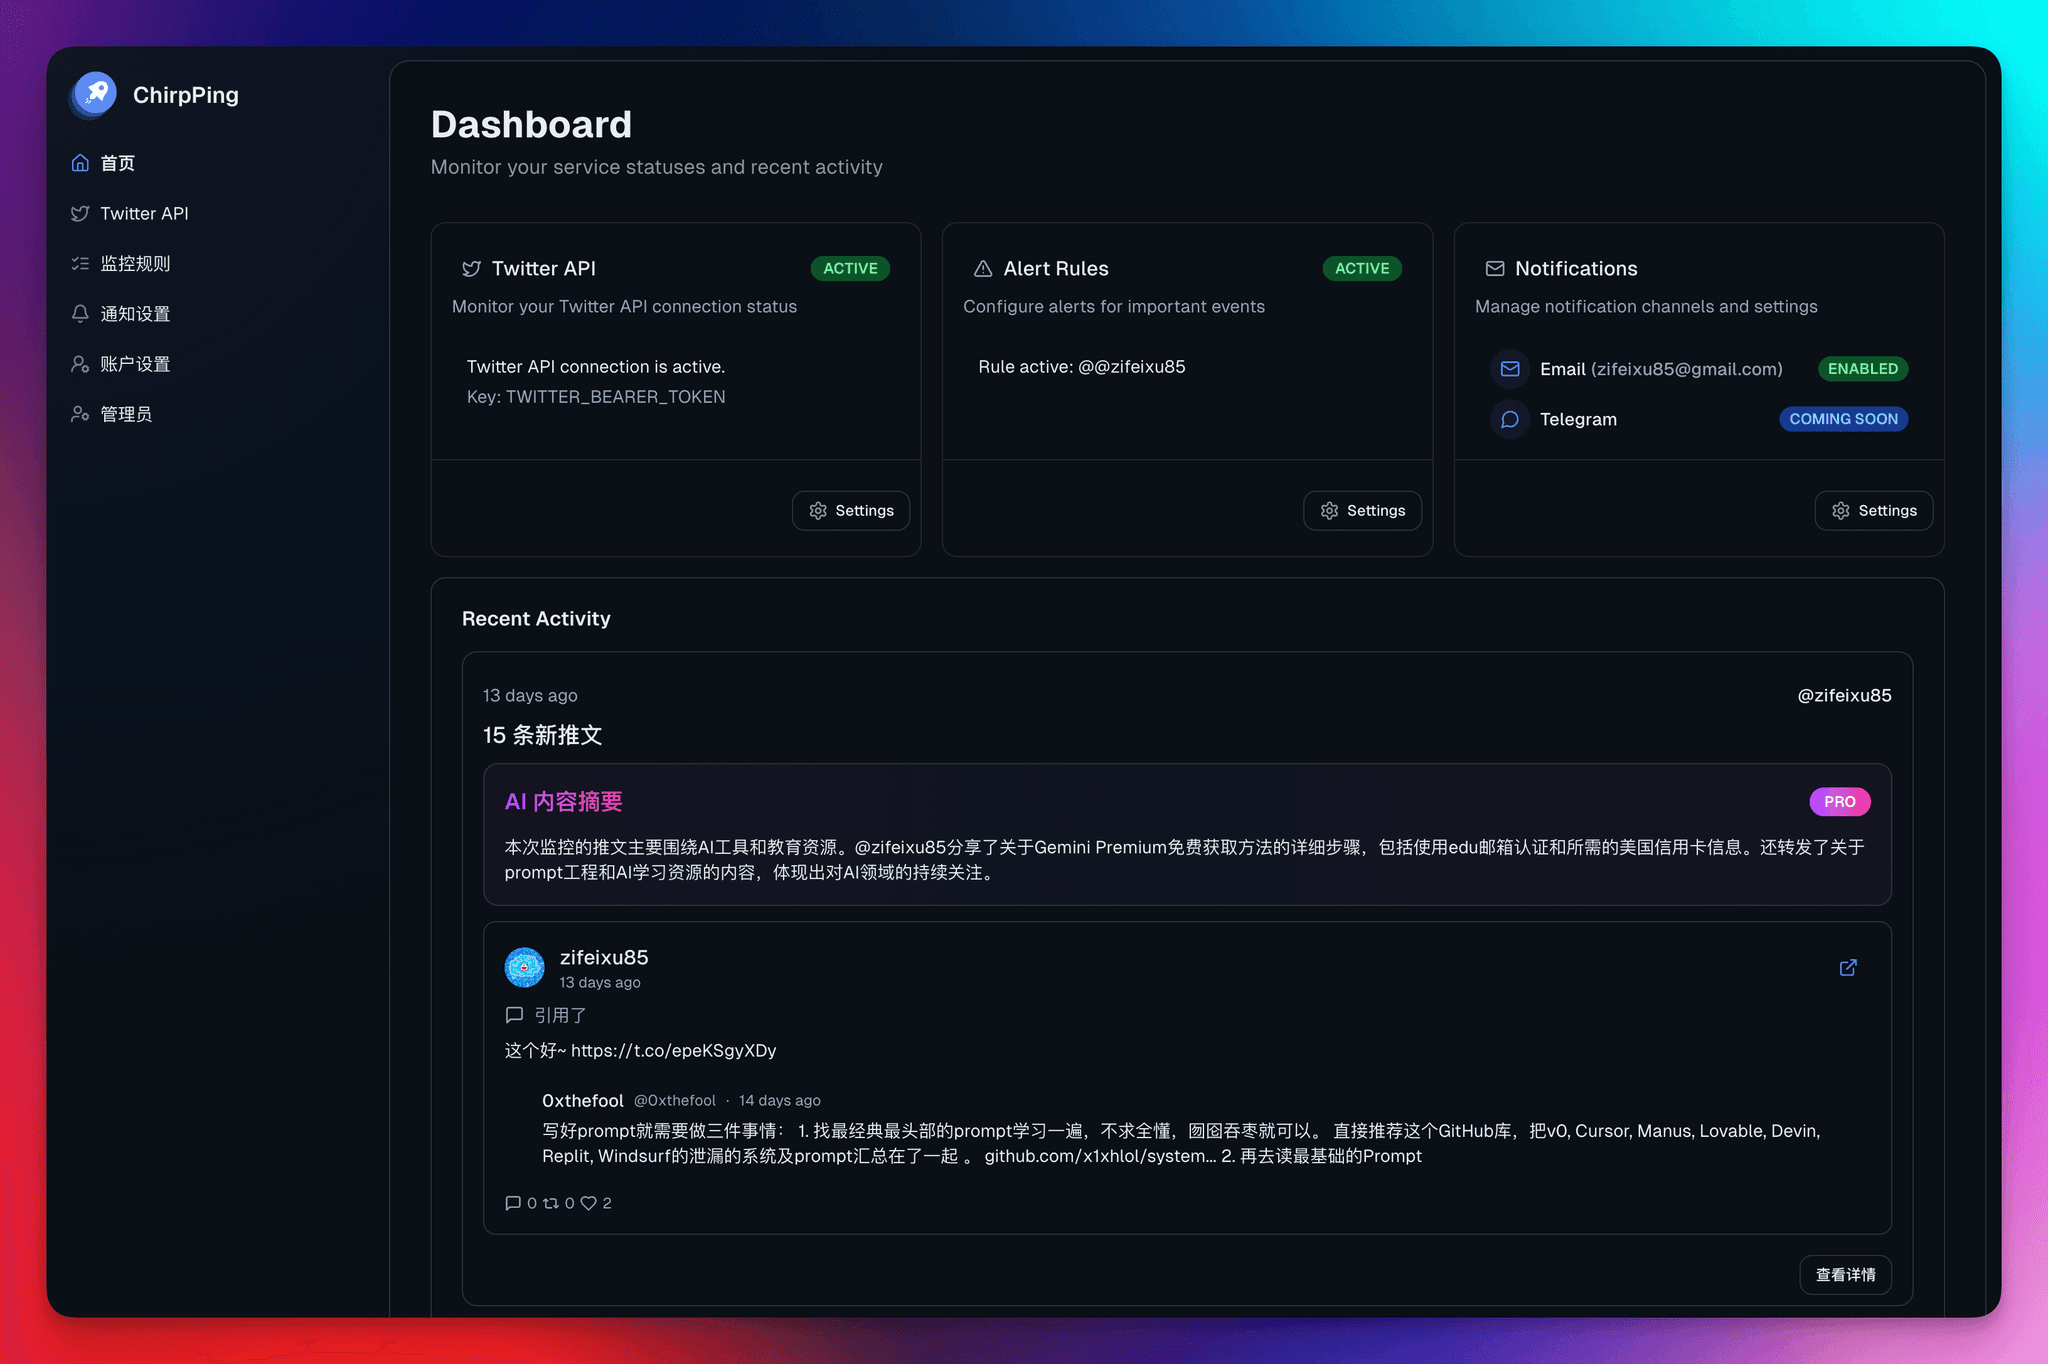The height and width of the screenshot is (1364, 2048).
Task: Click the checklist icon next to 监控规则
Action: pyautogui.click(x=81, y=263)
